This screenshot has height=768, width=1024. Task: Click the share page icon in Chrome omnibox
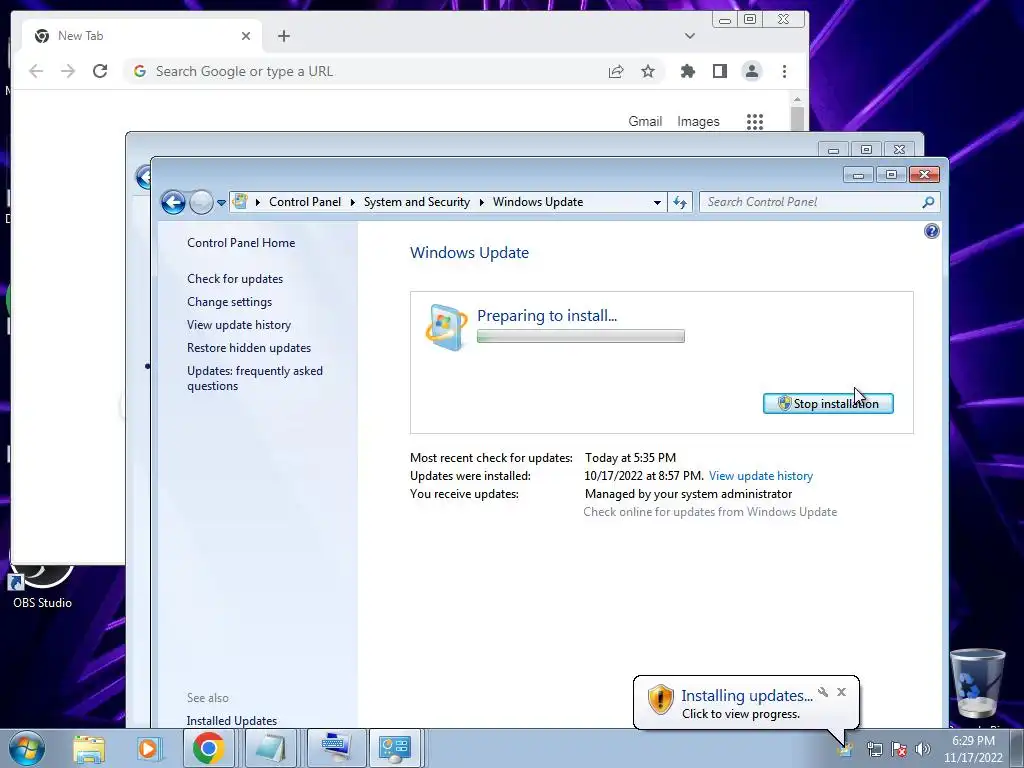616,71
